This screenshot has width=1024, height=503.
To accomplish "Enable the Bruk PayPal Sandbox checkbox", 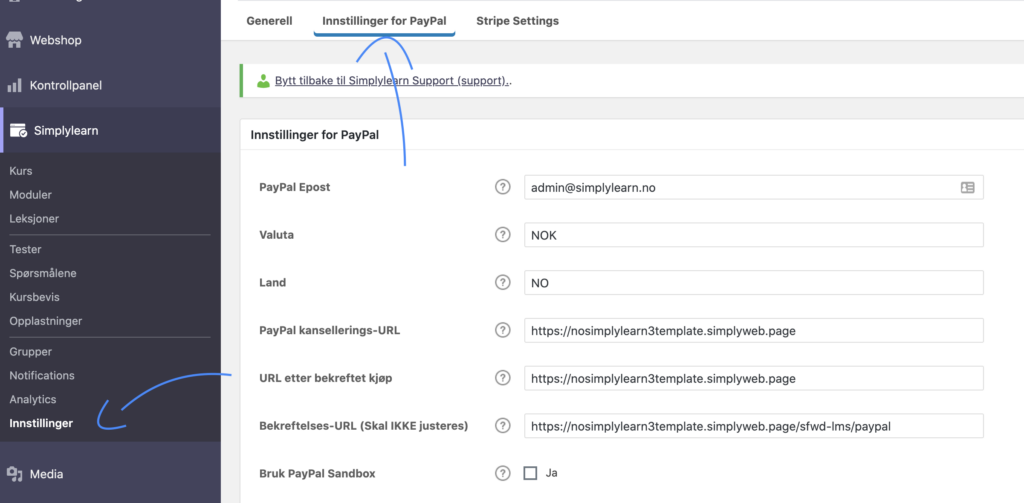I will point(531,473).
